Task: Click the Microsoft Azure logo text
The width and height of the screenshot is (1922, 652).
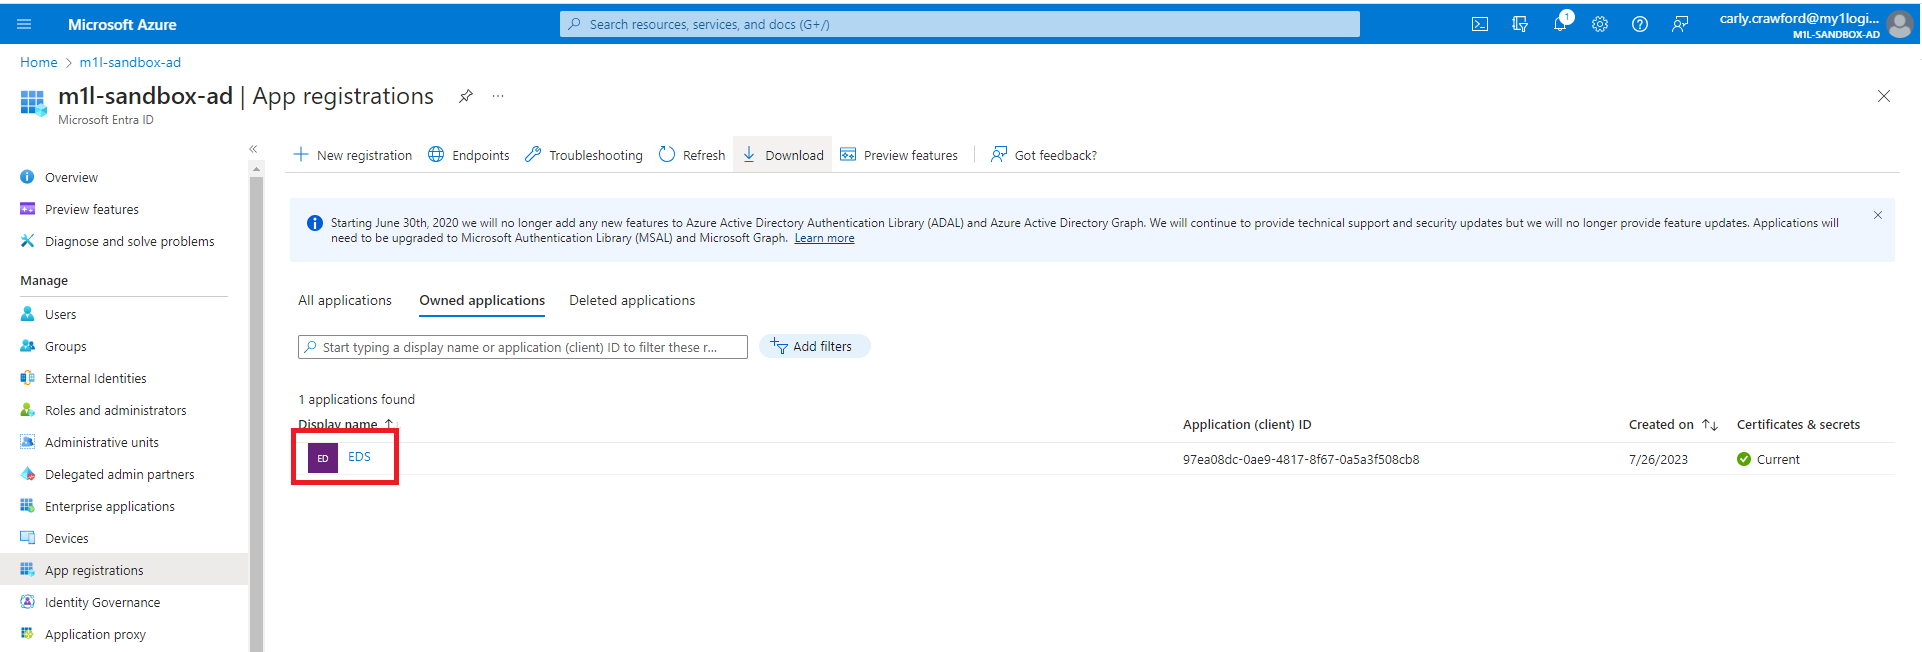Action: [x=122, y=24]
